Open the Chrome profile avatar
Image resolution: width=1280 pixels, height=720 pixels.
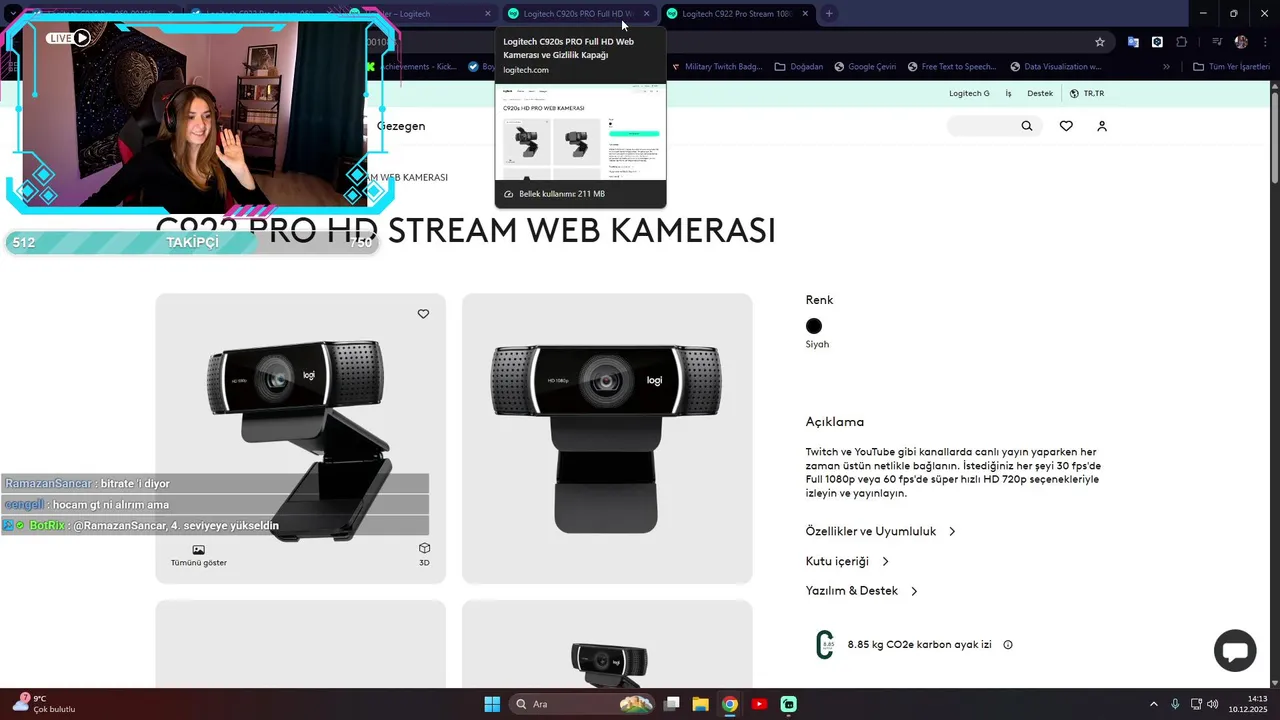click(1241, 42)
